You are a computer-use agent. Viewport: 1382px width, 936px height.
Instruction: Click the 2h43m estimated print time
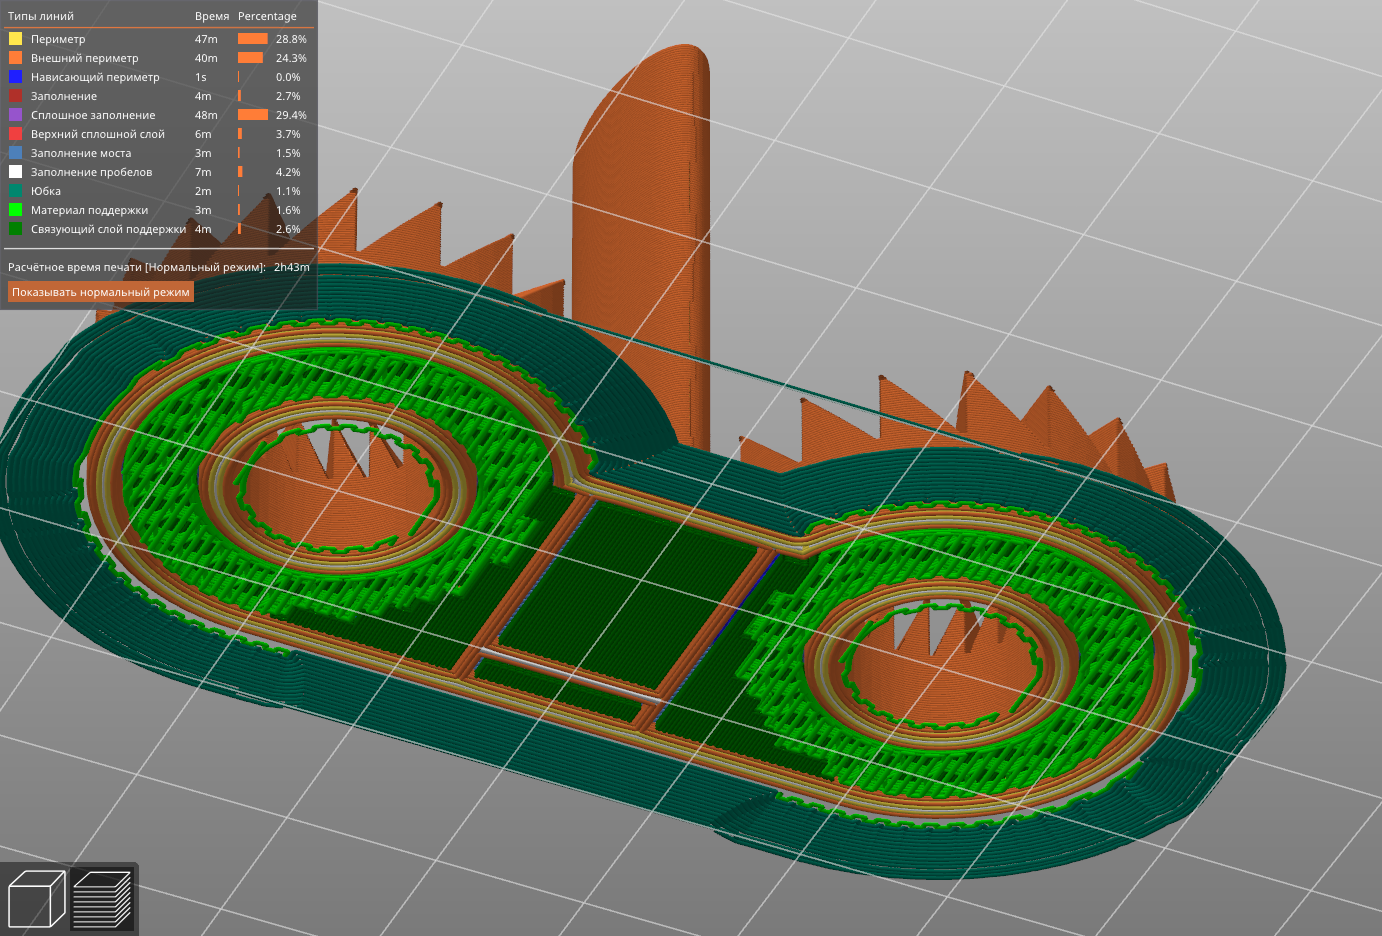click(x=292, y=267)
